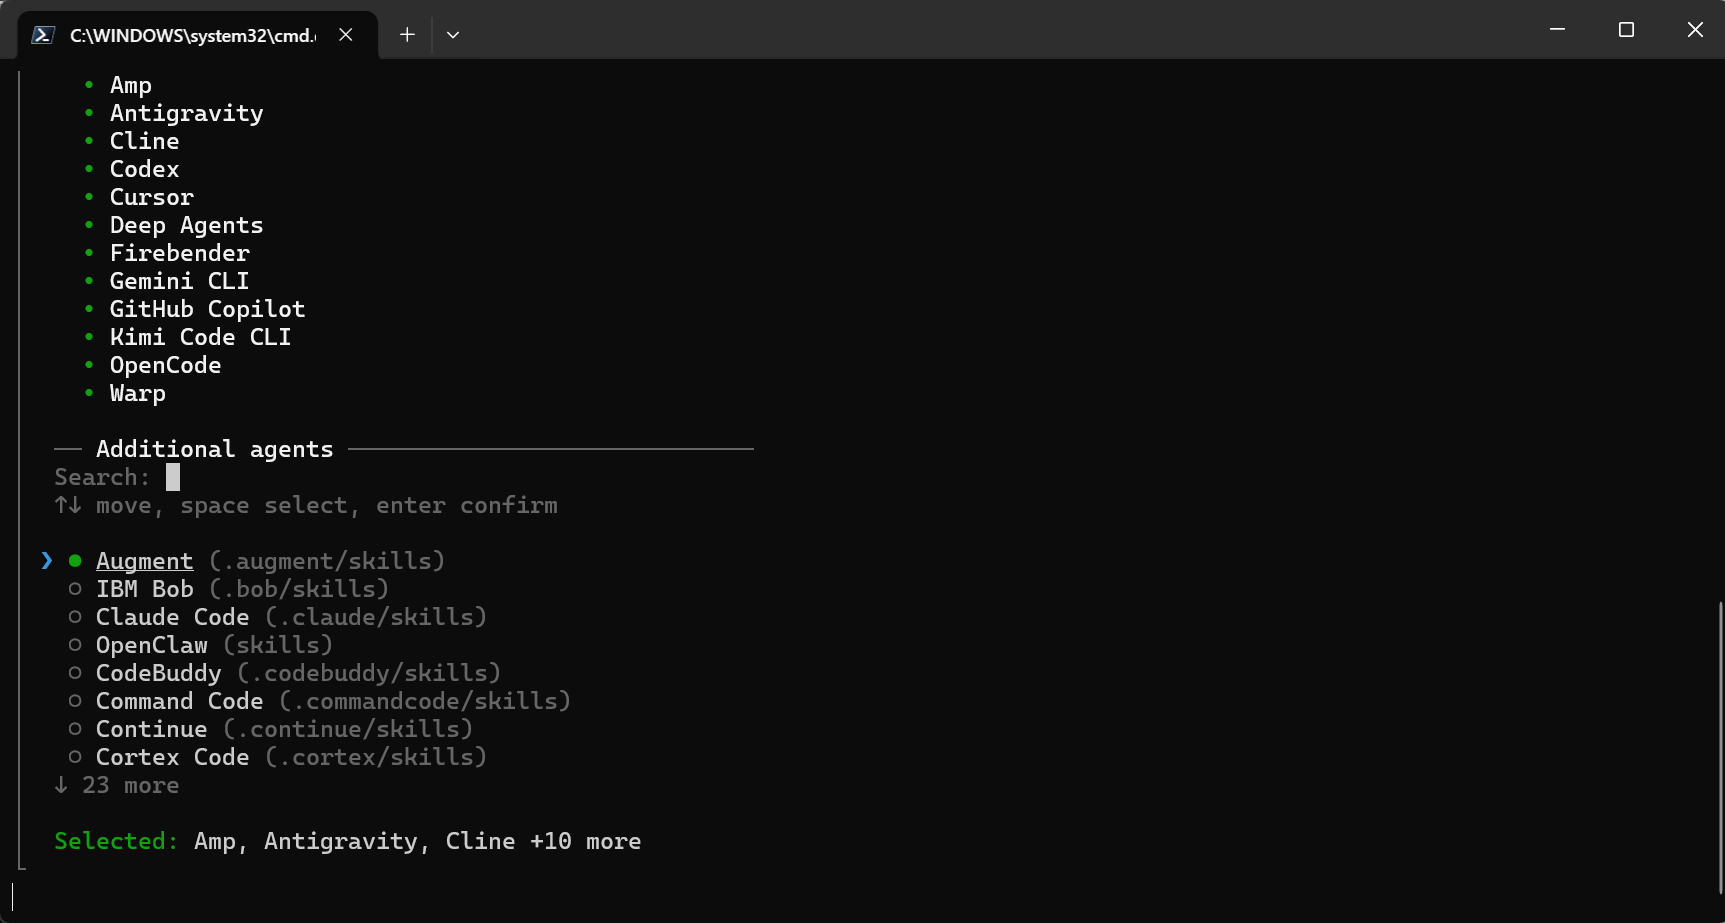Click the terminal vertical scrollbar thumb
This screenshot has width=1725, height=923.
[1720, 747]
